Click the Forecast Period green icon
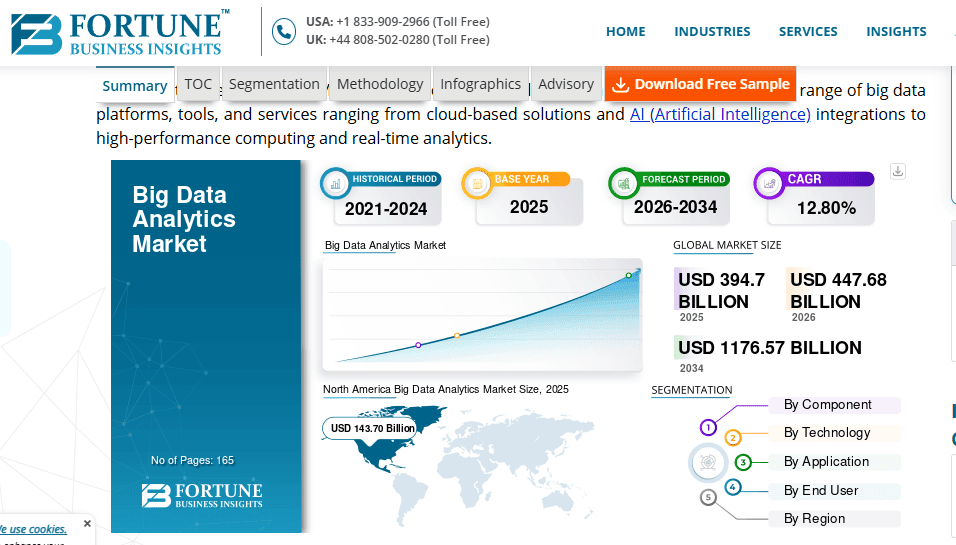This screenshot has height=545, width=956. click(x=624, y=183)
